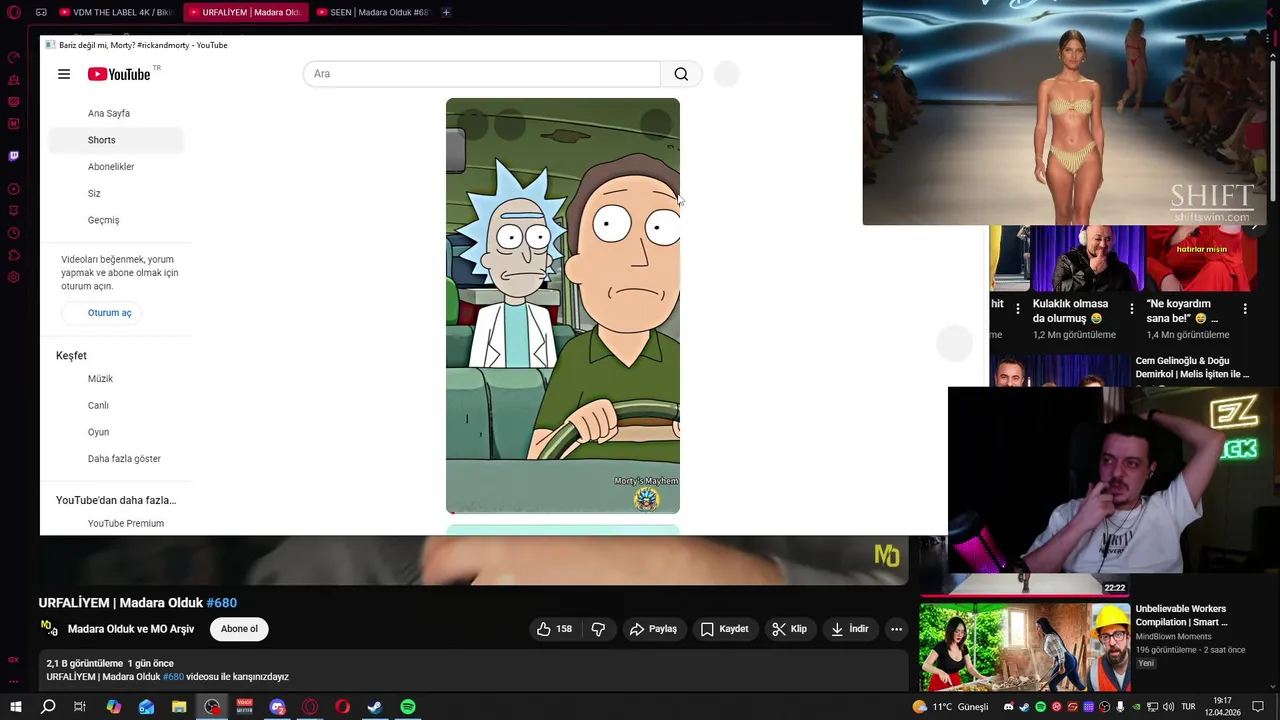Click the Paylaş share button
This screenshot has height=720, width=1280.
coord(653,629)
